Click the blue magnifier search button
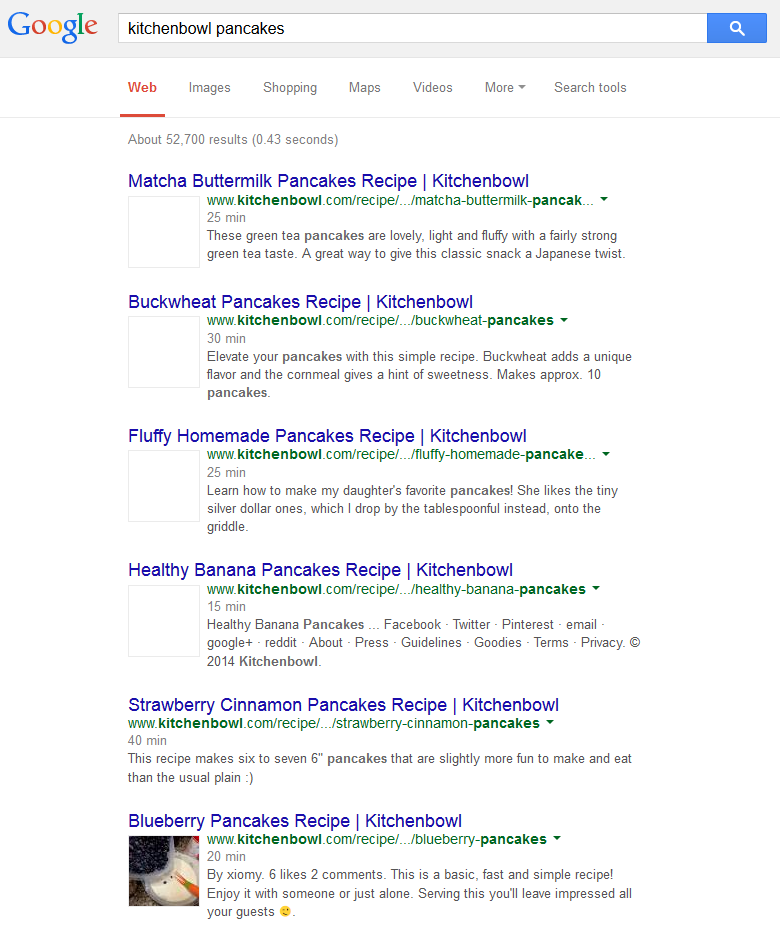780x932 pixels. tap(736, 29)
